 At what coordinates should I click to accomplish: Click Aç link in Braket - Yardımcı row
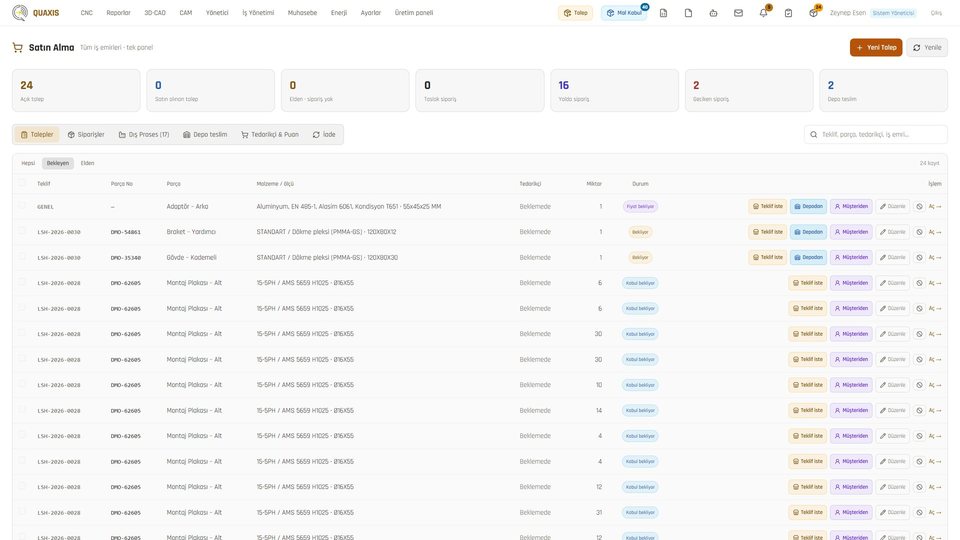pyautogui.click(x=935, y=232)
